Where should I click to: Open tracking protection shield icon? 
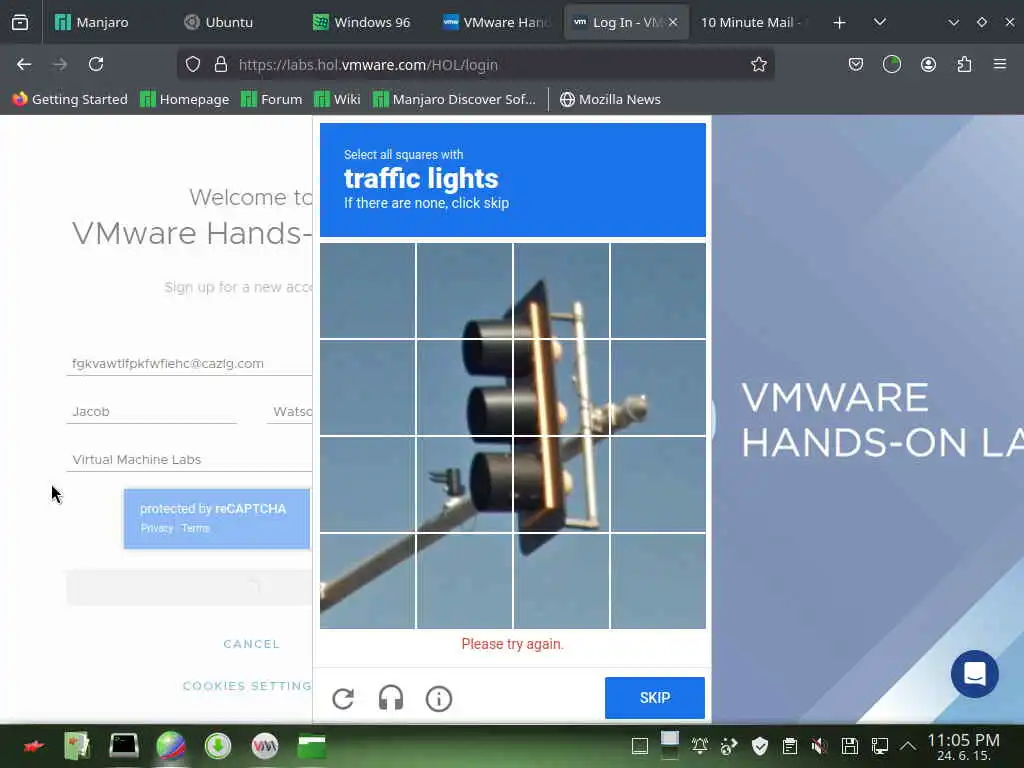coord(193,64)
